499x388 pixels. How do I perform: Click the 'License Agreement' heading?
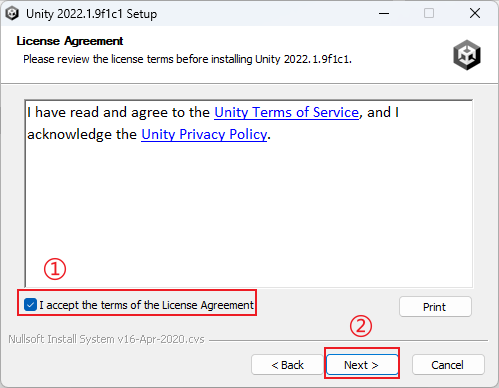(x=70, y=41)
